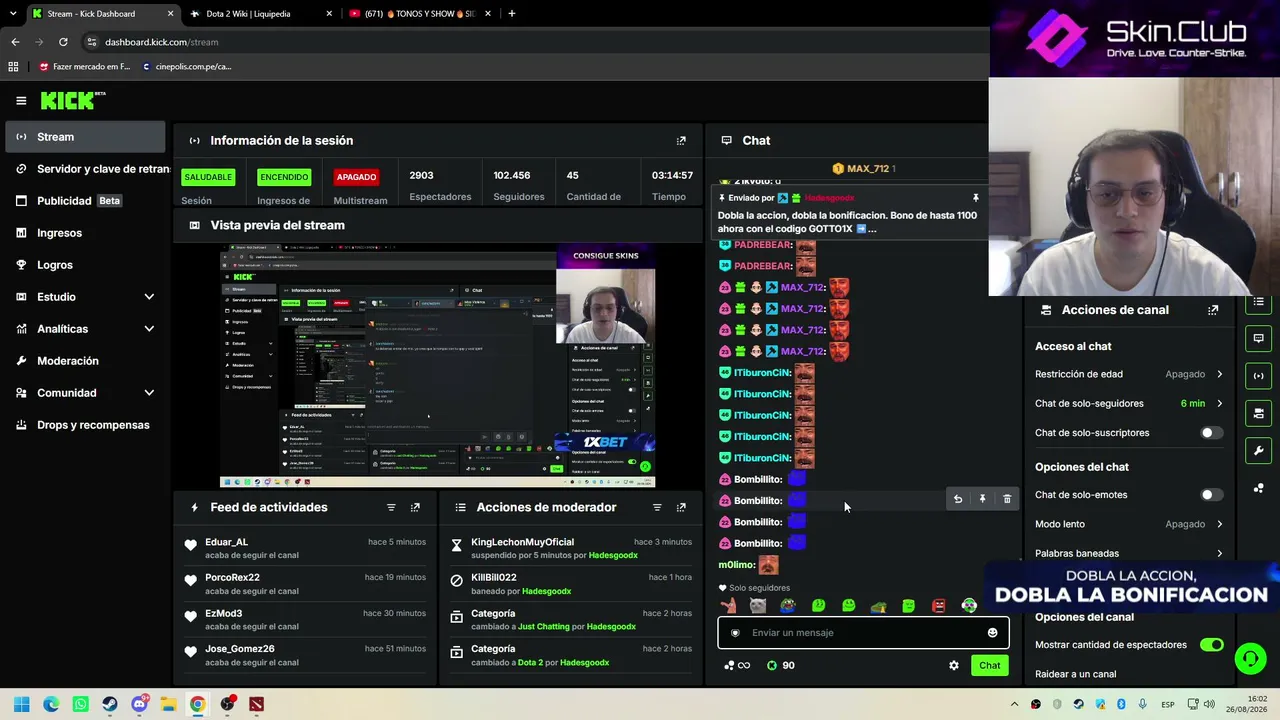Open the hamburger menu beside the Kick logo
This screenshot has height=720, width=1280.
(21, 100)
